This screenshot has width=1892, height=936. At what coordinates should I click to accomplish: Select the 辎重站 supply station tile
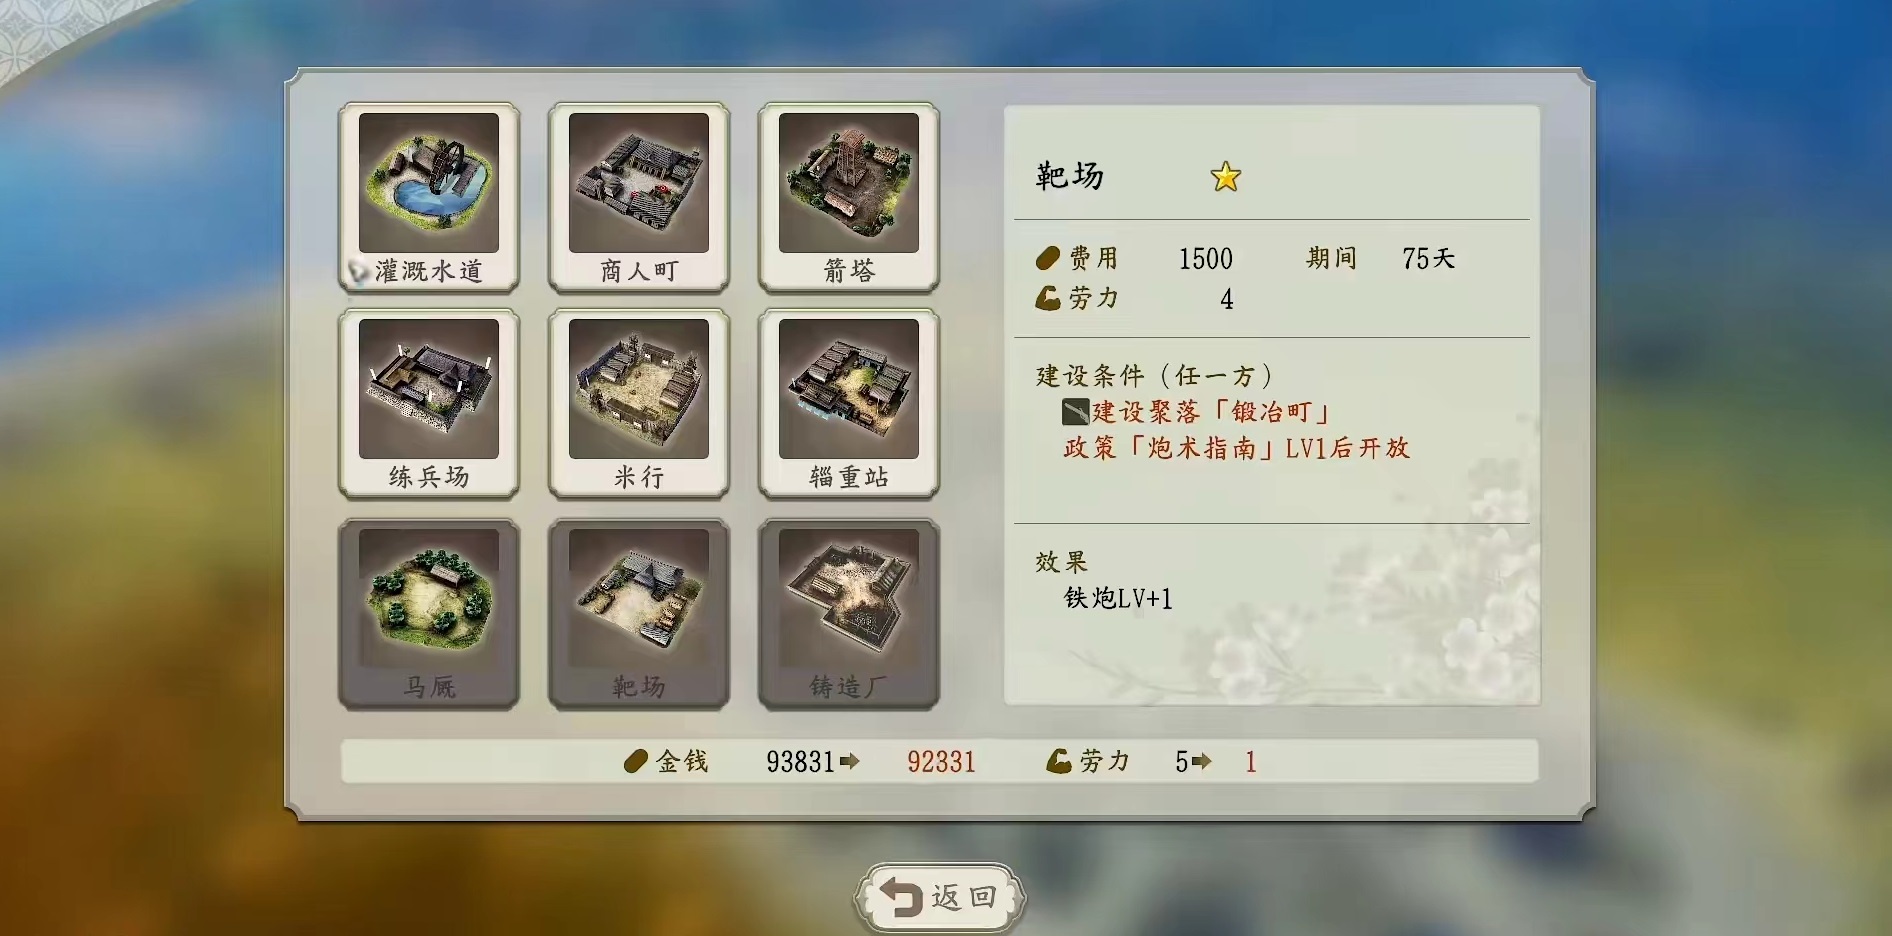tap(849, 404)
